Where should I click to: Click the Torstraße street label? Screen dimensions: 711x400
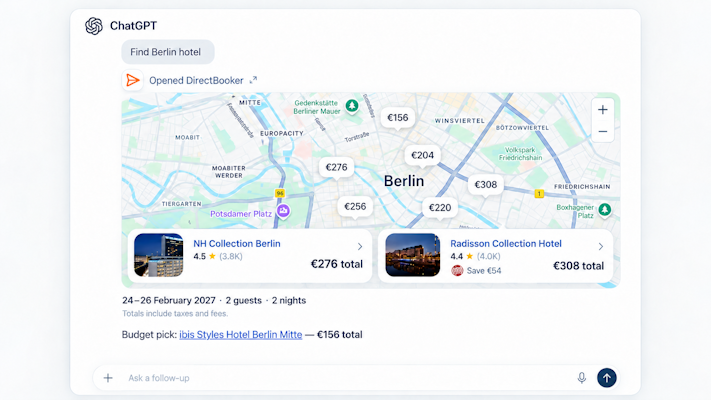[357, 137]
